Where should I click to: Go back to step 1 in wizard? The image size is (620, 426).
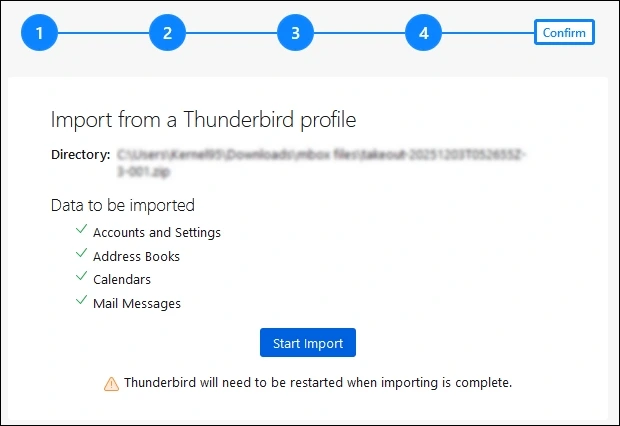tap(39, 33)
